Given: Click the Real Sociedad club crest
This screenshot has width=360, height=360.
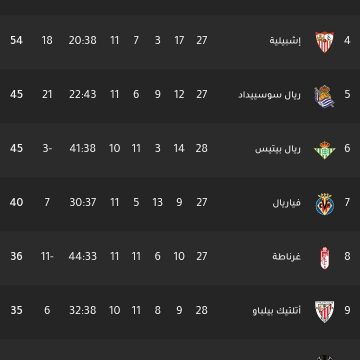Looking at the screenshot, I should point(324,96).
